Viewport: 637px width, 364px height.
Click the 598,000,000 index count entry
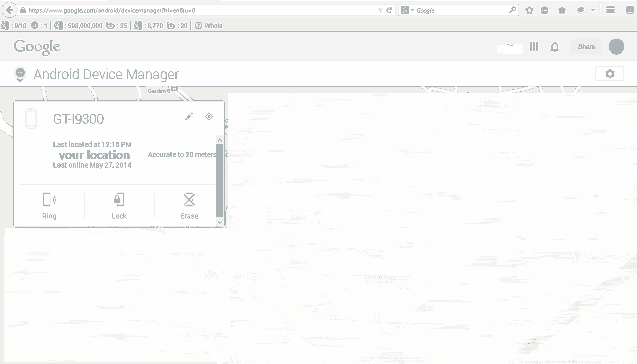point(79,26)
